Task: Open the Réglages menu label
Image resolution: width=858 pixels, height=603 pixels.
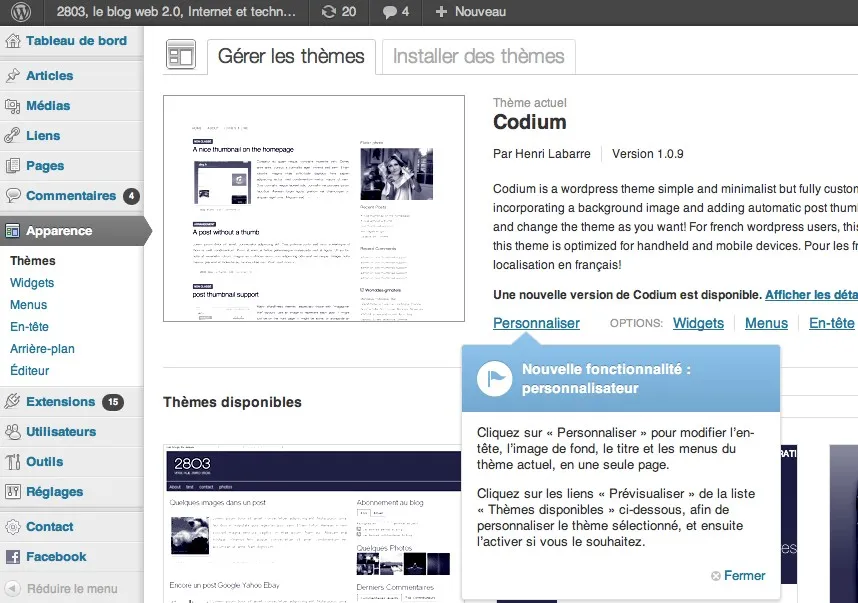Action: click(x=55, y=492)
